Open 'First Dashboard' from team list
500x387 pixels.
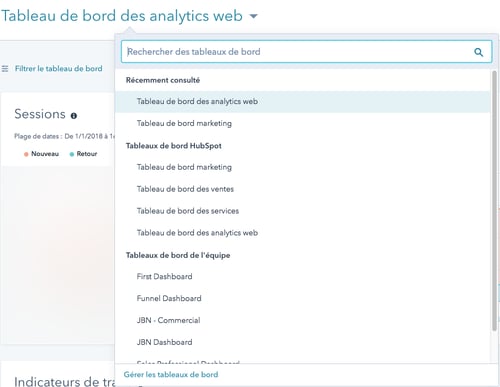tap(303, 276)
